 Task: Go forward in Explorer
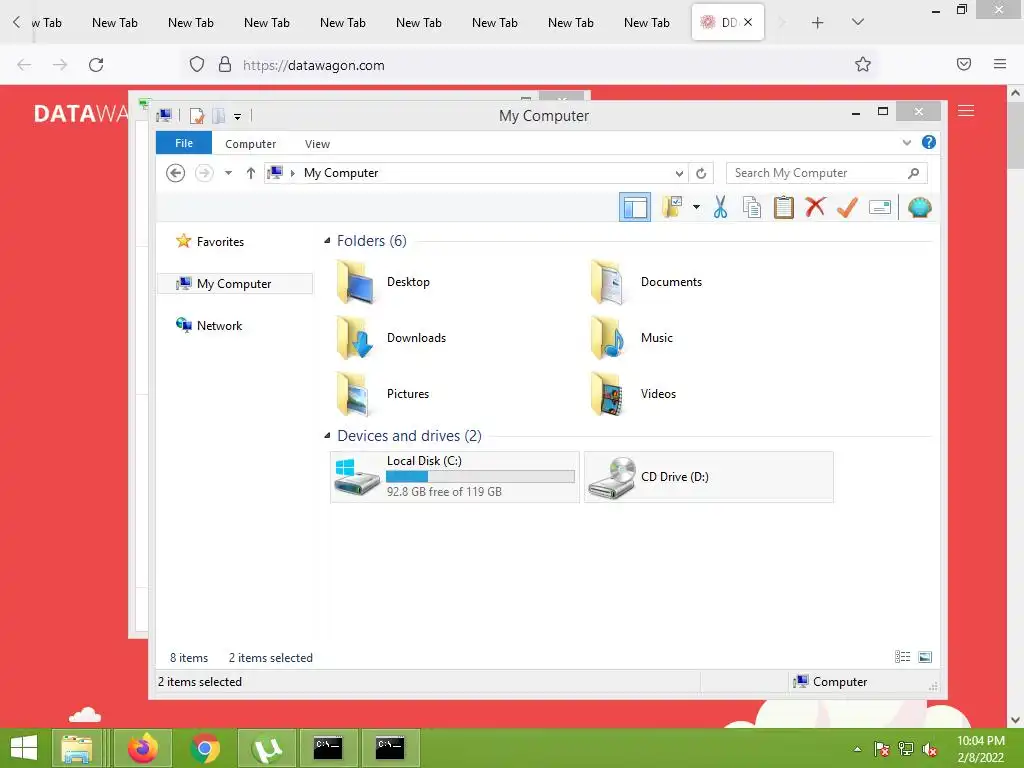click(x=204, y=173)
